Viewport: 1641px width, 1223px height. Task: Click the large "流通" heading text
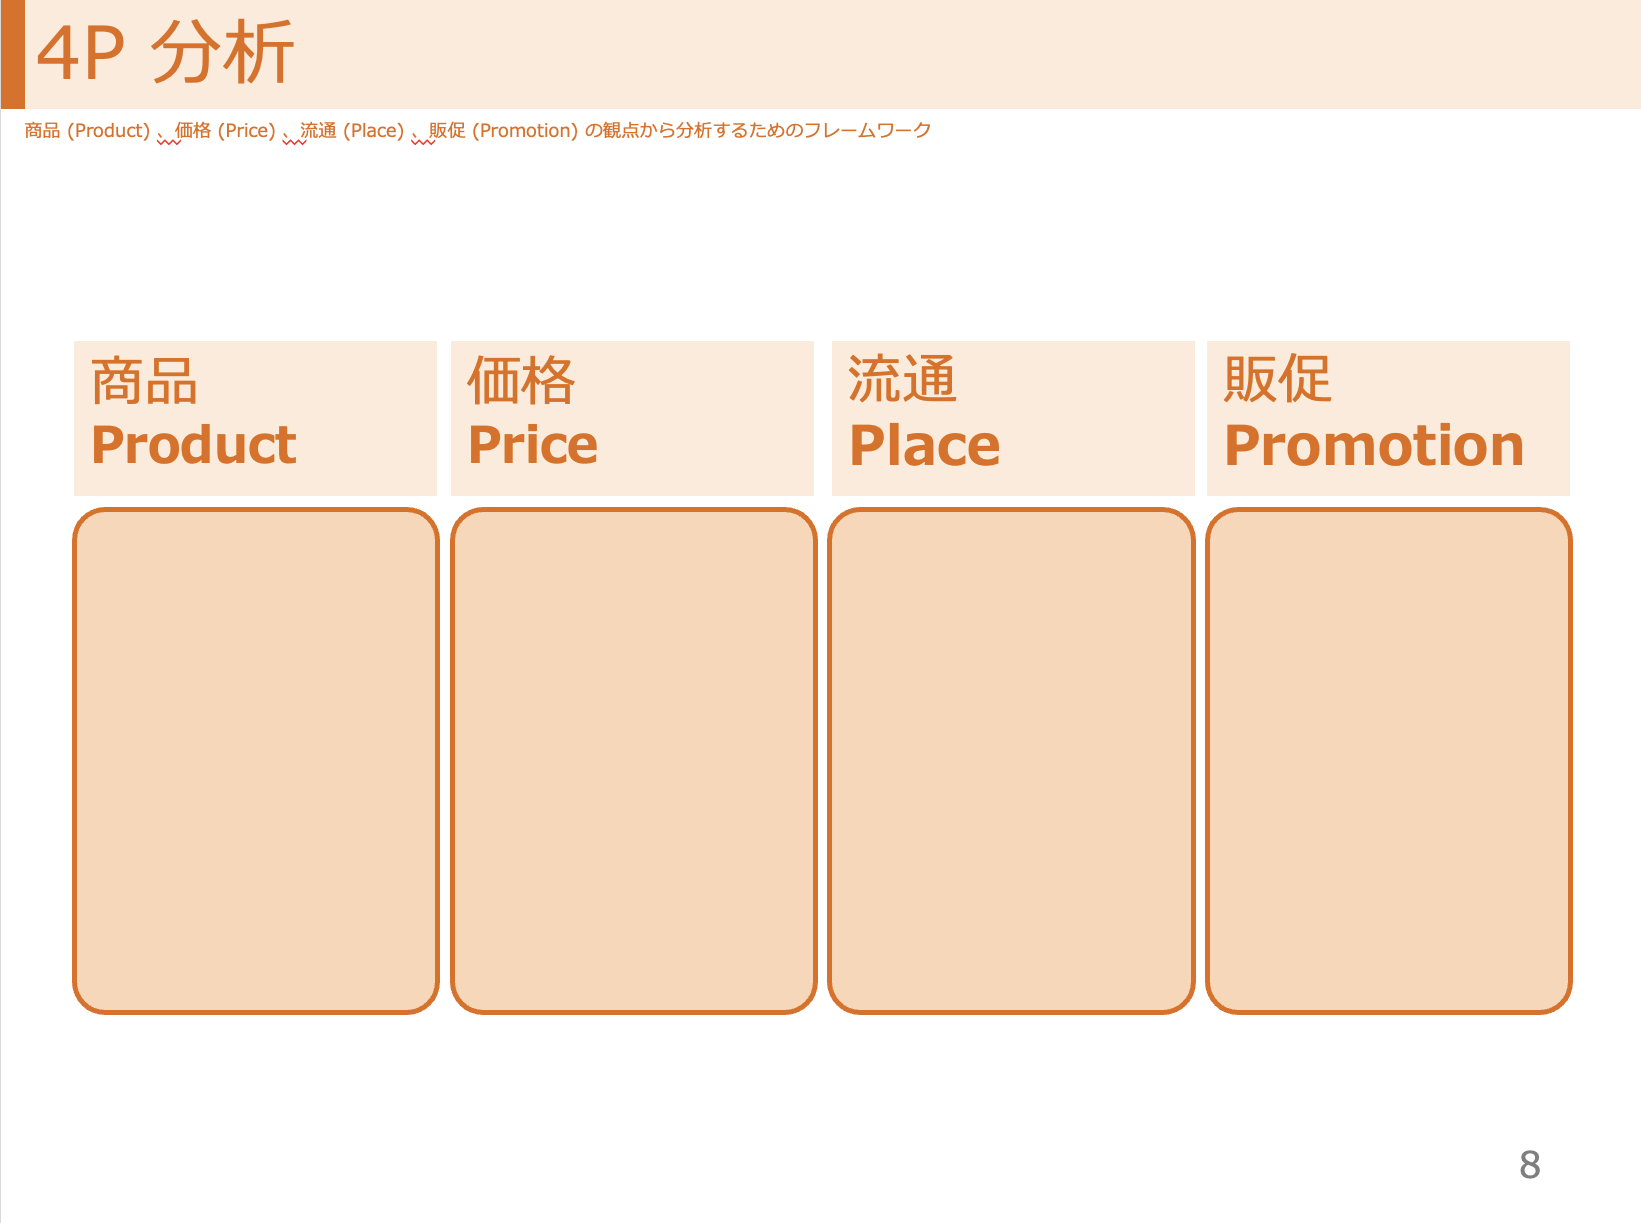tap(902, 380)
